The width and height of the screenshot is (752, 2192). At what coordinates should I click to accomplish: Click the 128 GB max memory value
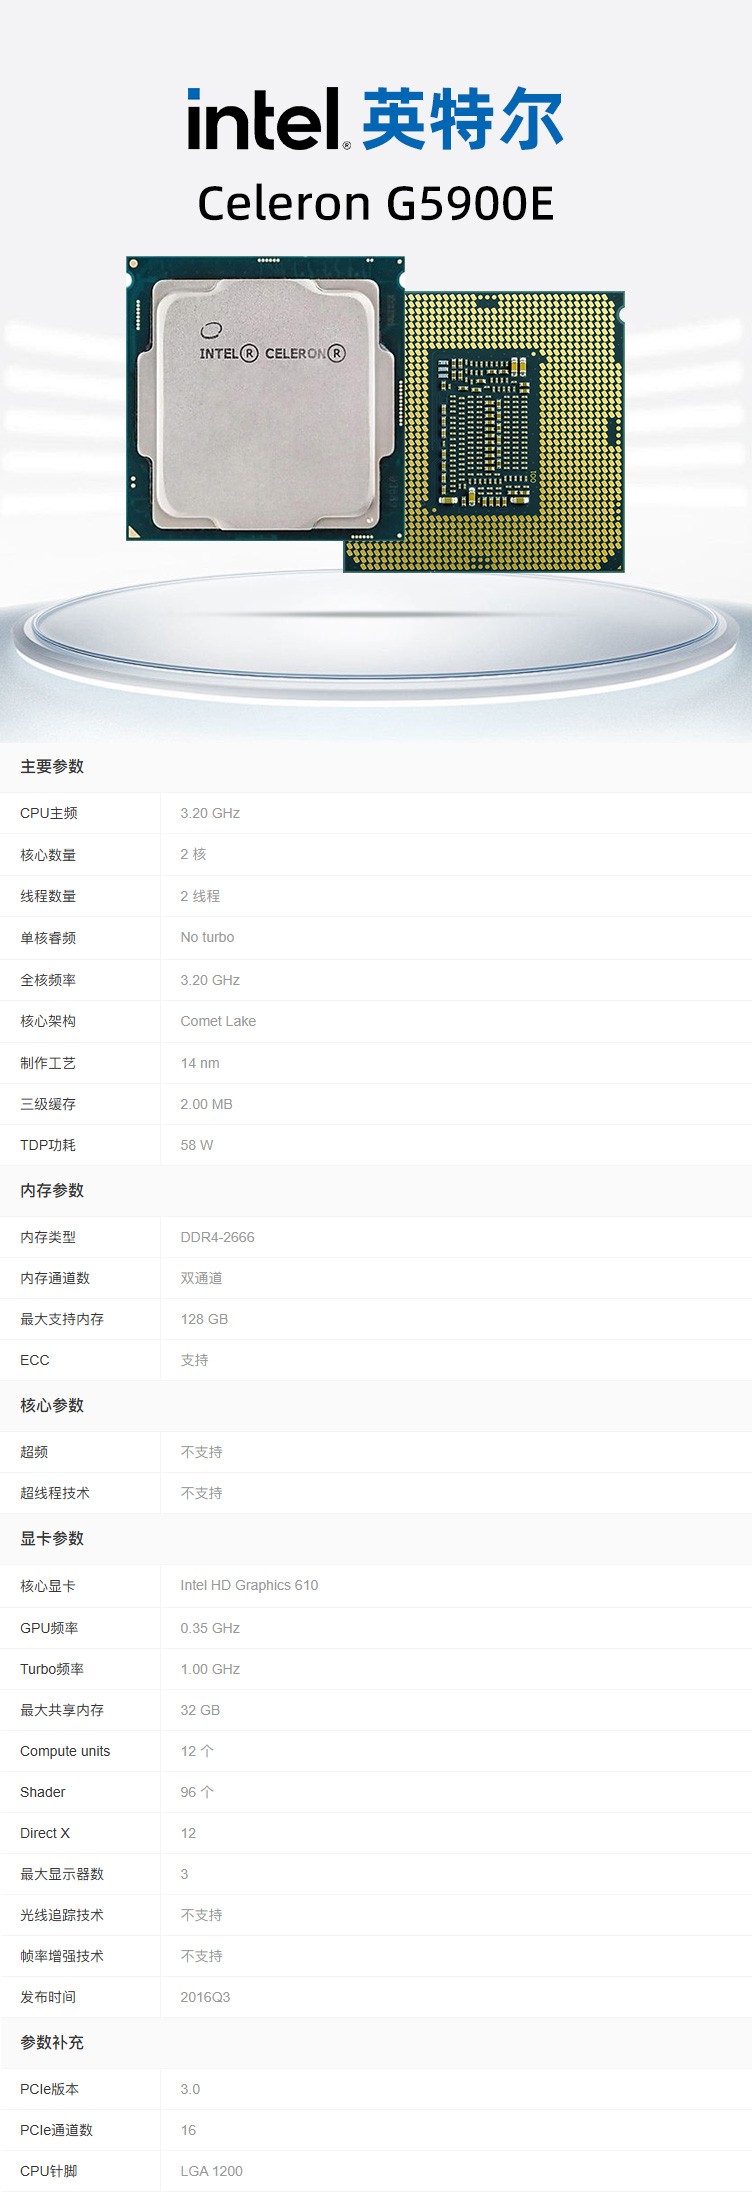coord(204,1320)
